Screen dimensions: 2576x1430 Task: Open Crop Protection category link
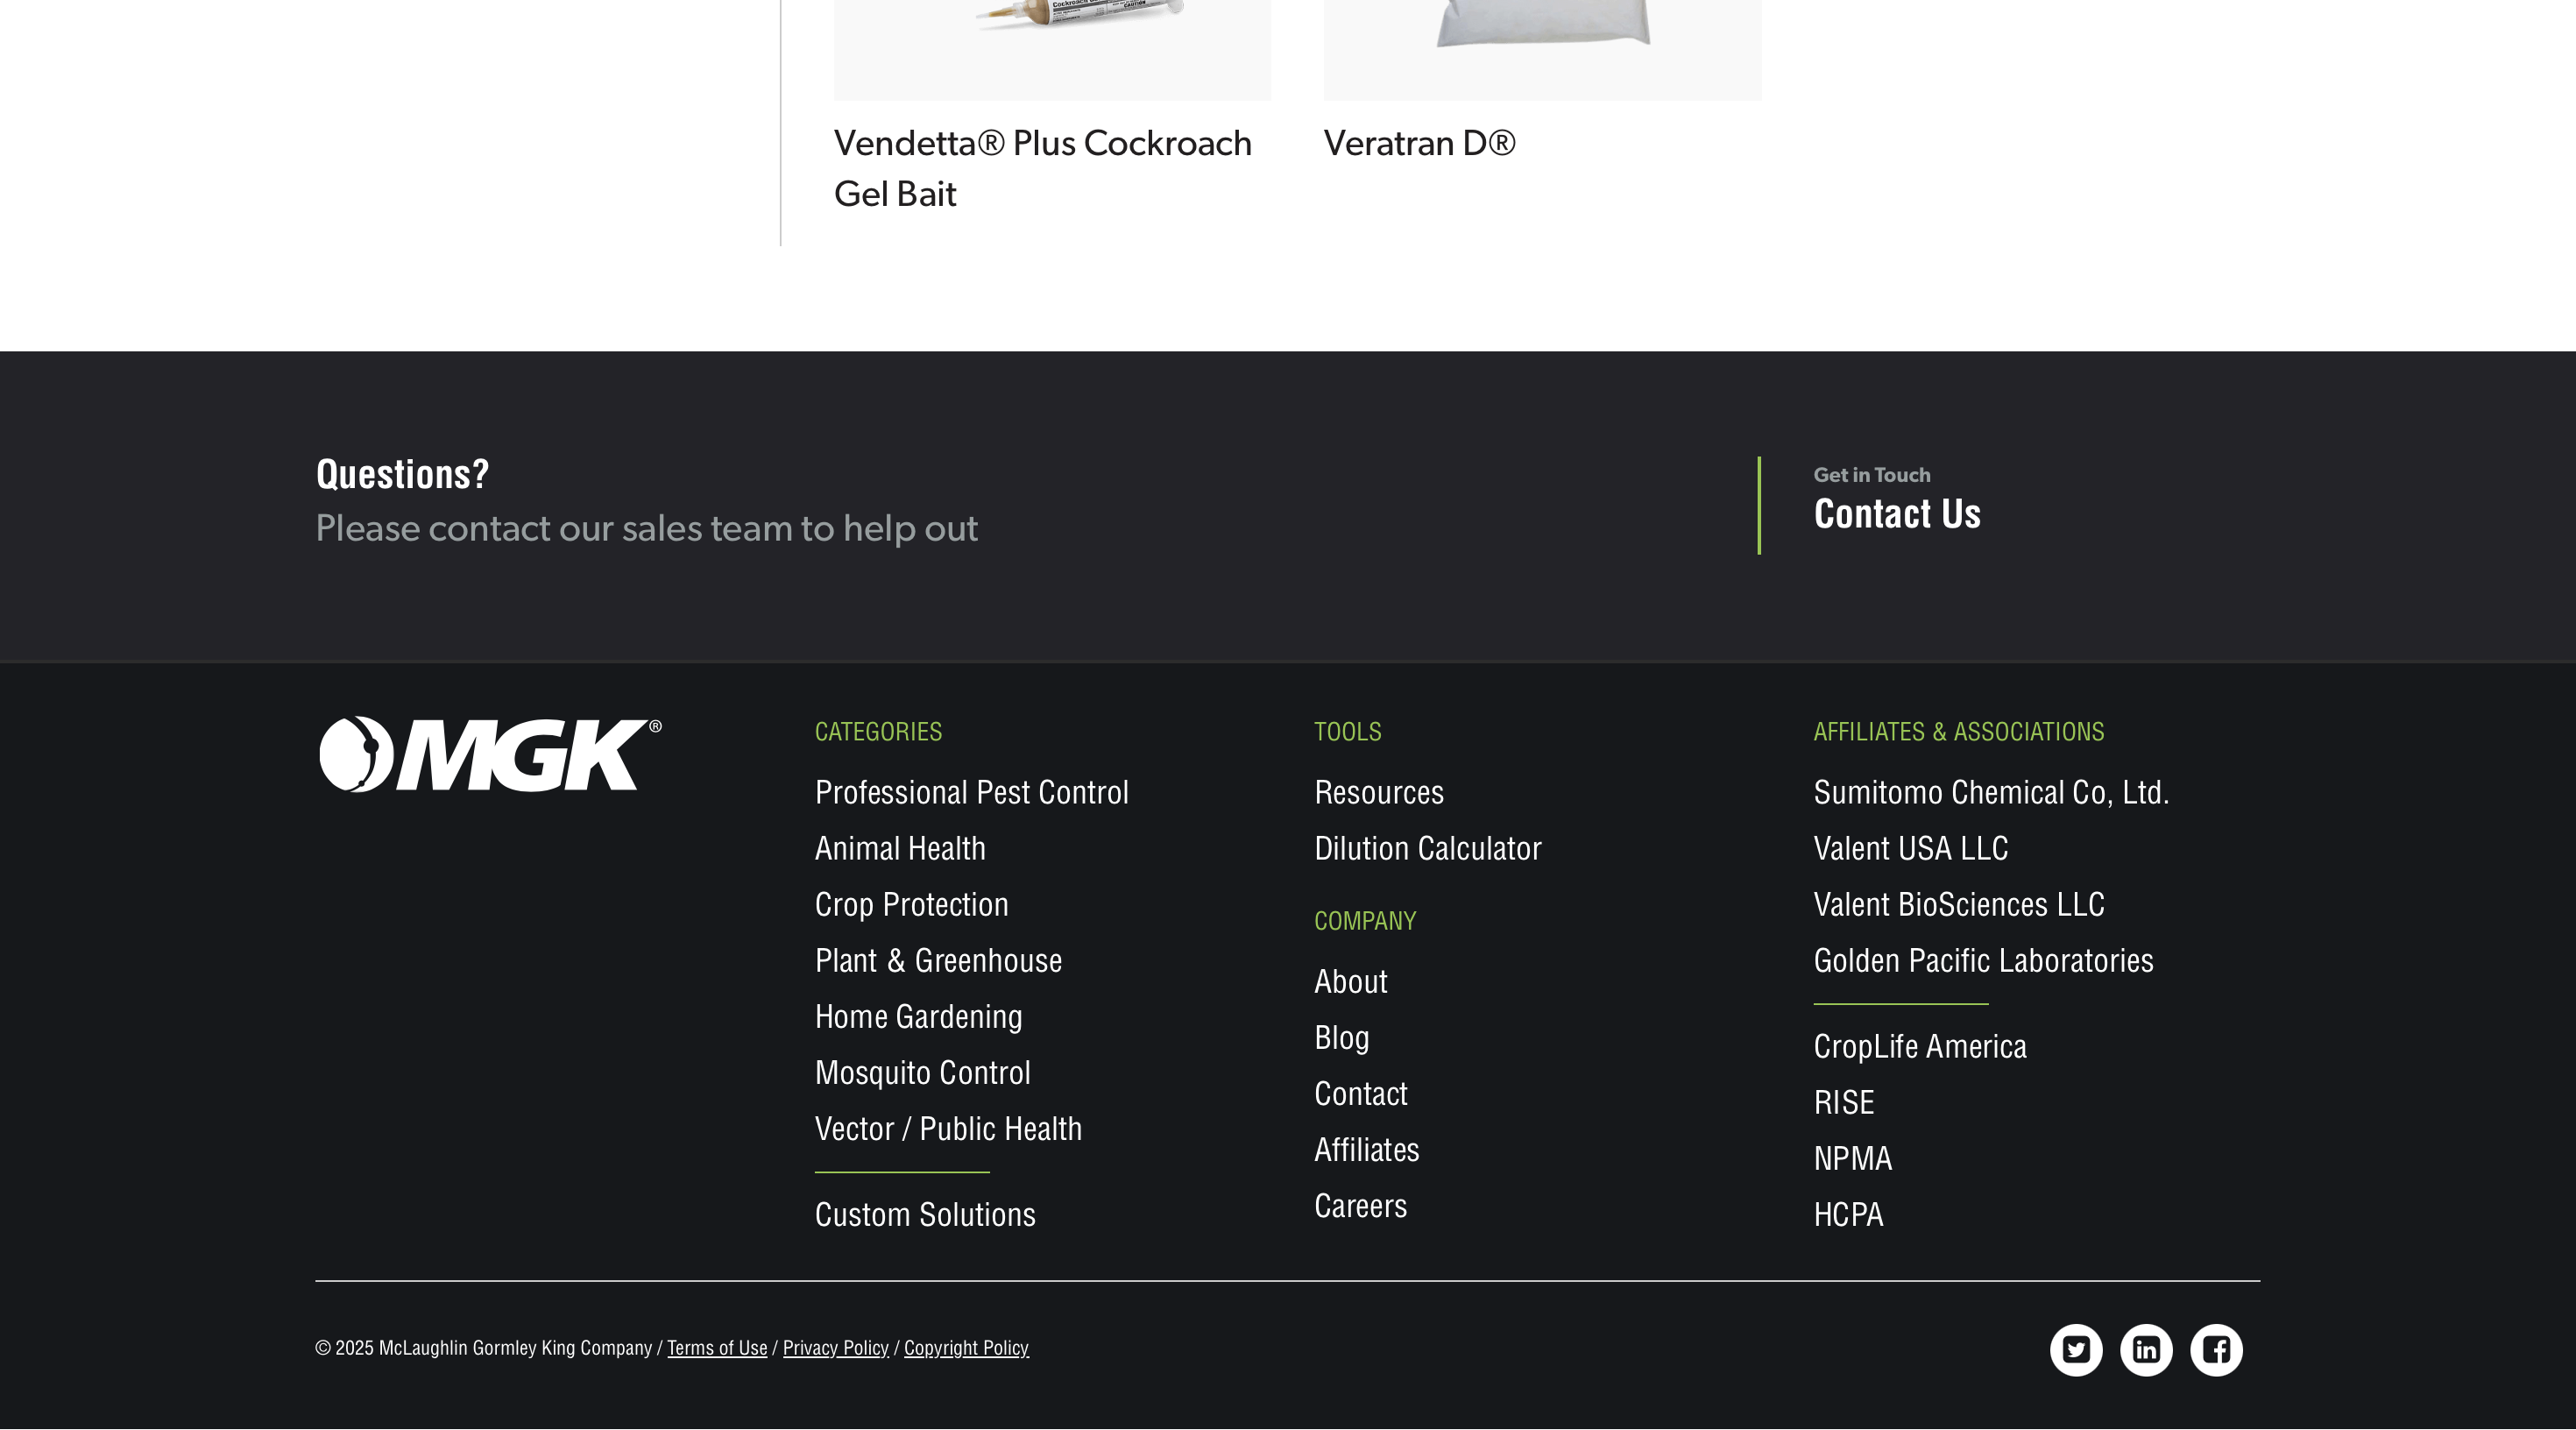[912, 905]
